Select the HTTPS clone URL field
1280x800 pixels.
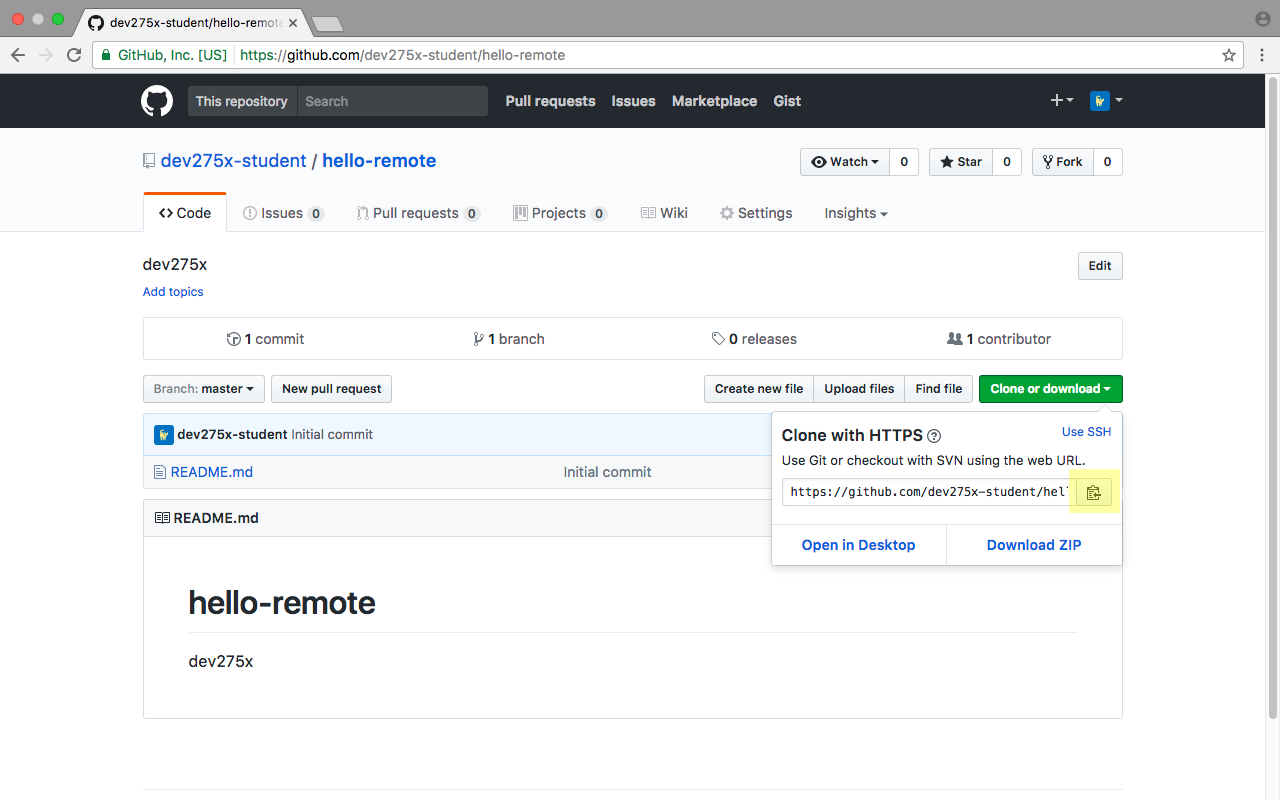click(x=929, y=492)
